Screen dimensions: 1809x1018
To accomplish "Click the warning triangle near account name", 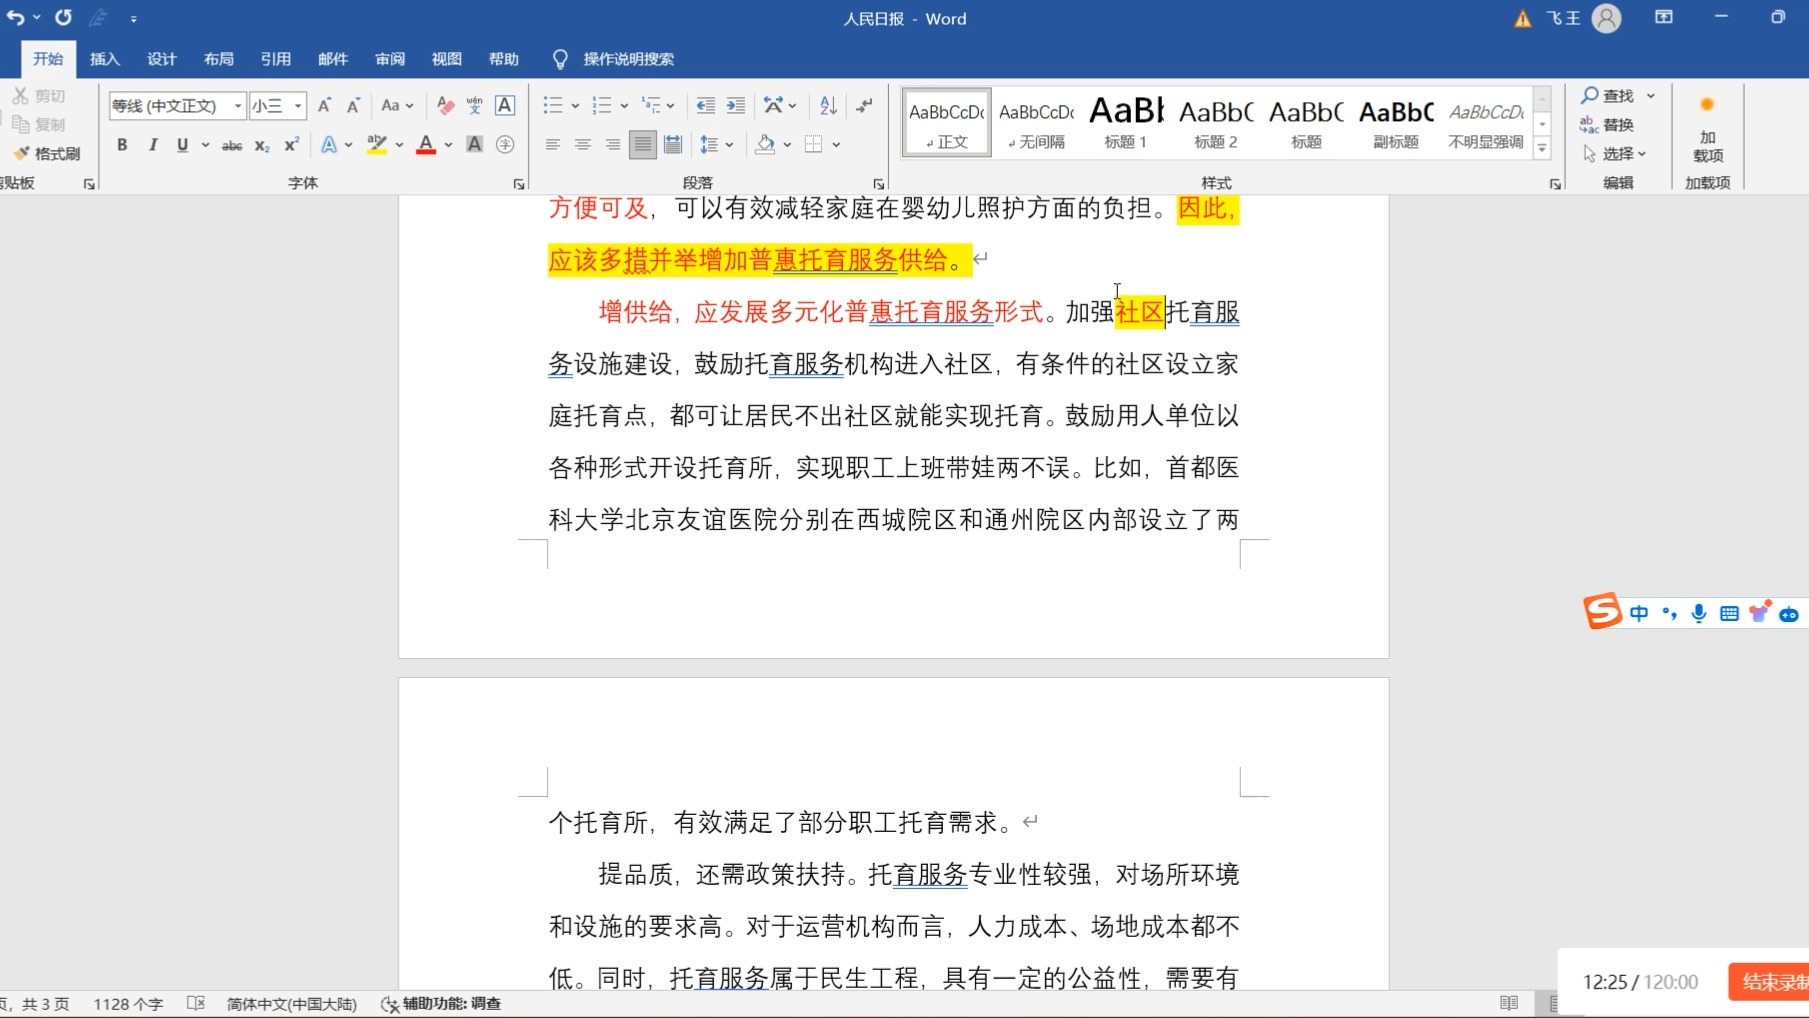I will point(1522,19).
